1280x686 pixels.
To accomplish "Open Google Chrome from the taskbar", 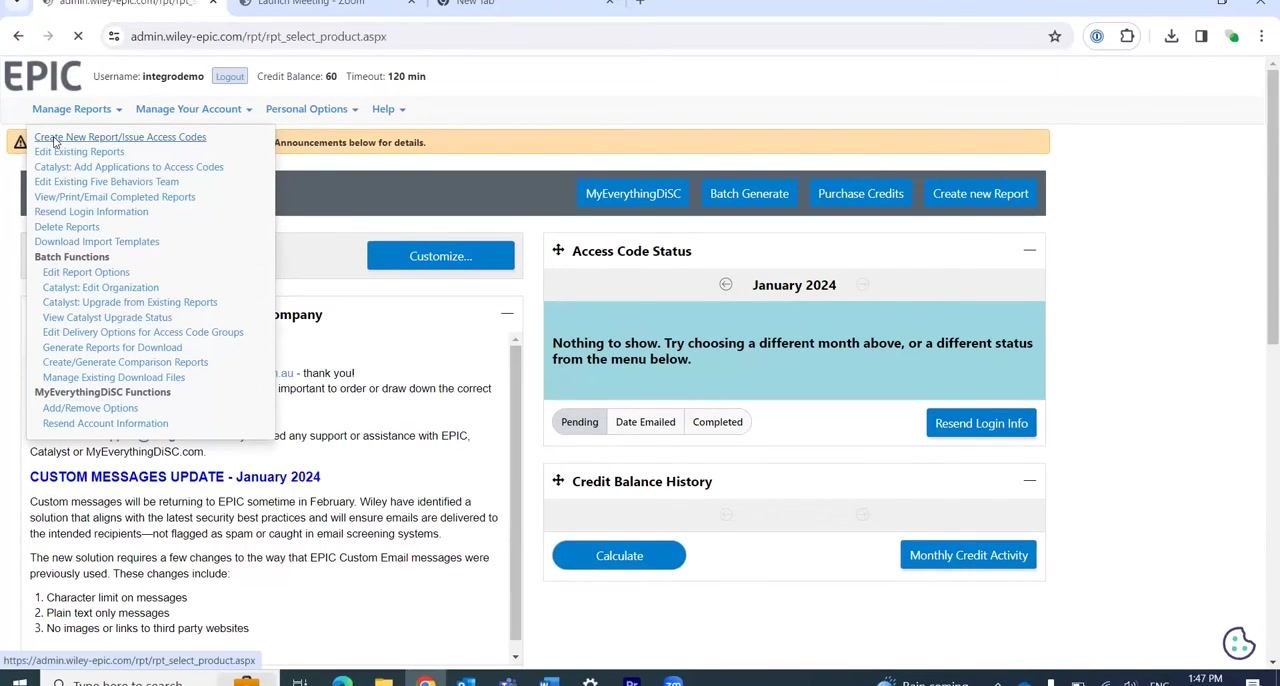I will tap(425, 682).
